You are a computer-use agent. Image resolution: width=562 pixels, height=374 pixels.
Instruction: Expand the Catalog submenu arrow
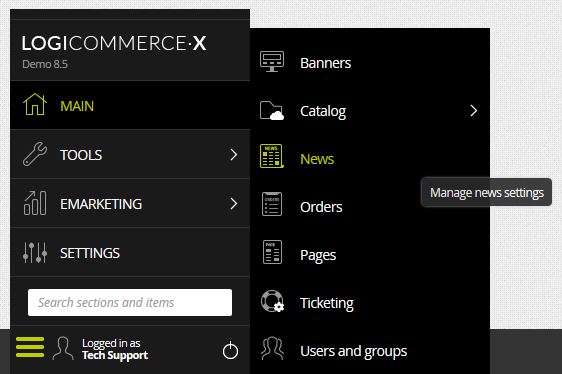click(x=473, y=111)
